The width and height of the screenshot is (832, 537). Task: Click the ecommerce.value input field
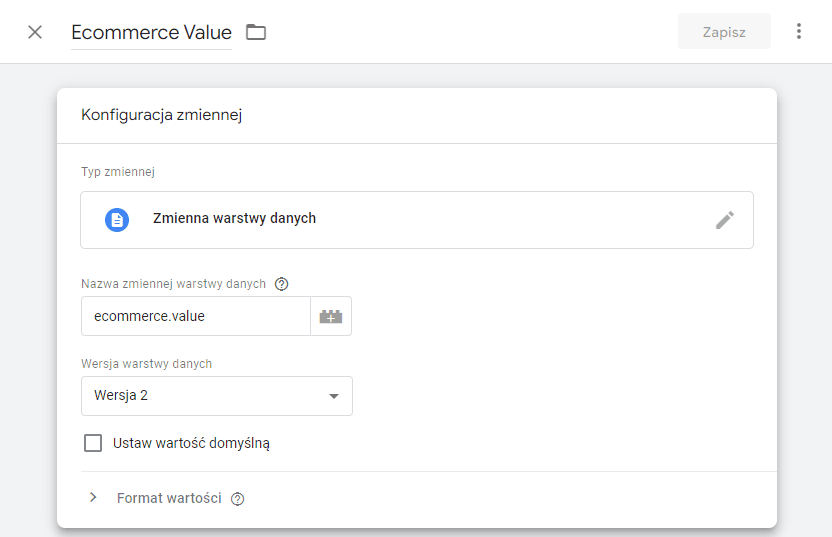point(196,316)
